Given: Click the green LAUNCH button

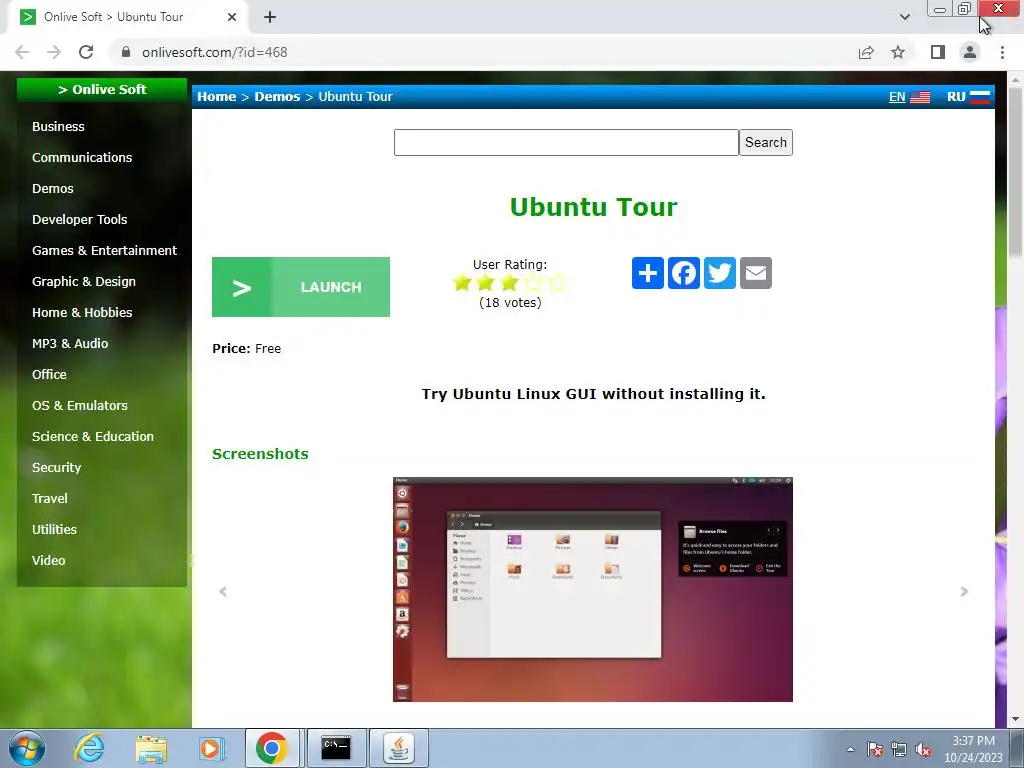Looking at the screenshot, I should (x=300, y=287).
